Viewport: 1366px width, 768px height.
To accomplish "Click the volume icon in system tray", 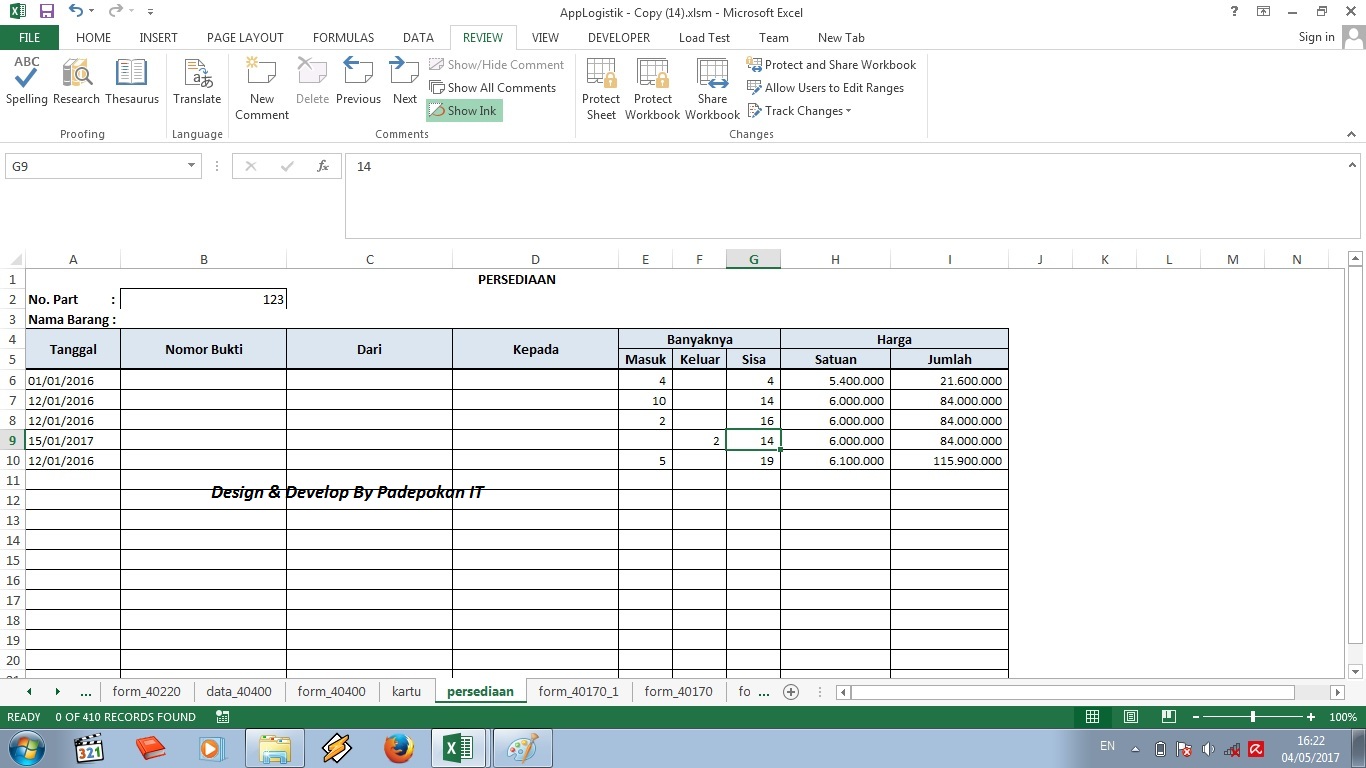I will coord(1208,749).
